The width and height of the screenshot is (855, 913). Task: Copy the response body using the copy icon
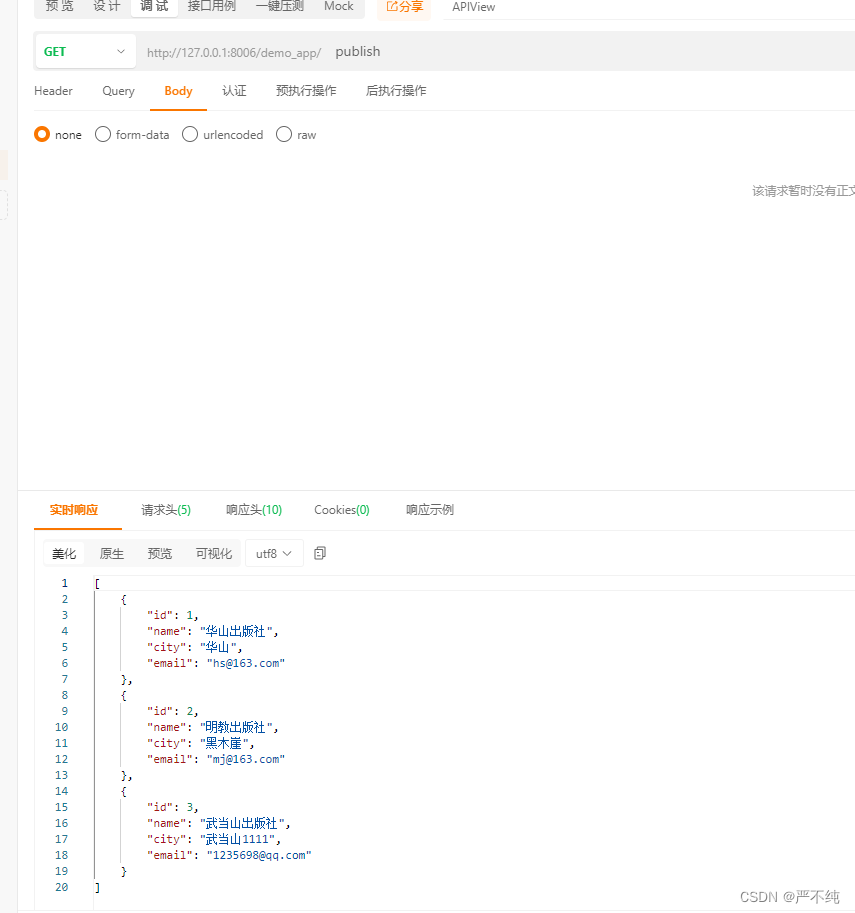coord(319,552)
